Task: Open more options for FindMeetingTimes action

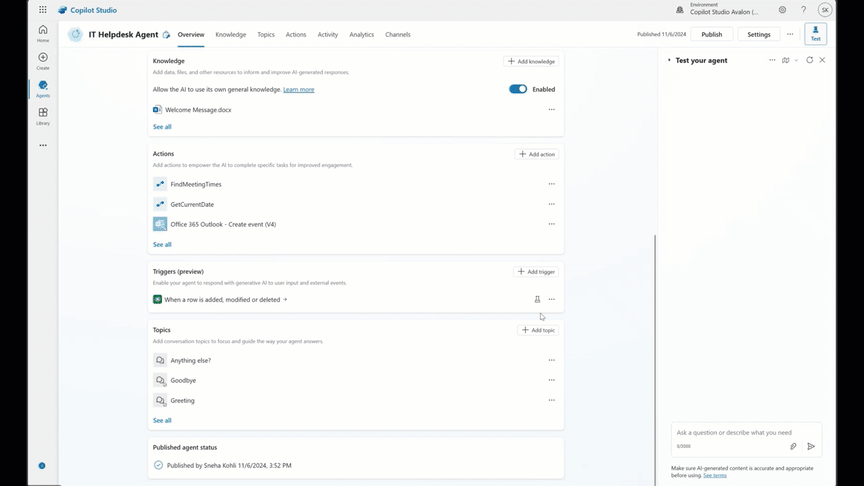Action: [551, 184]
